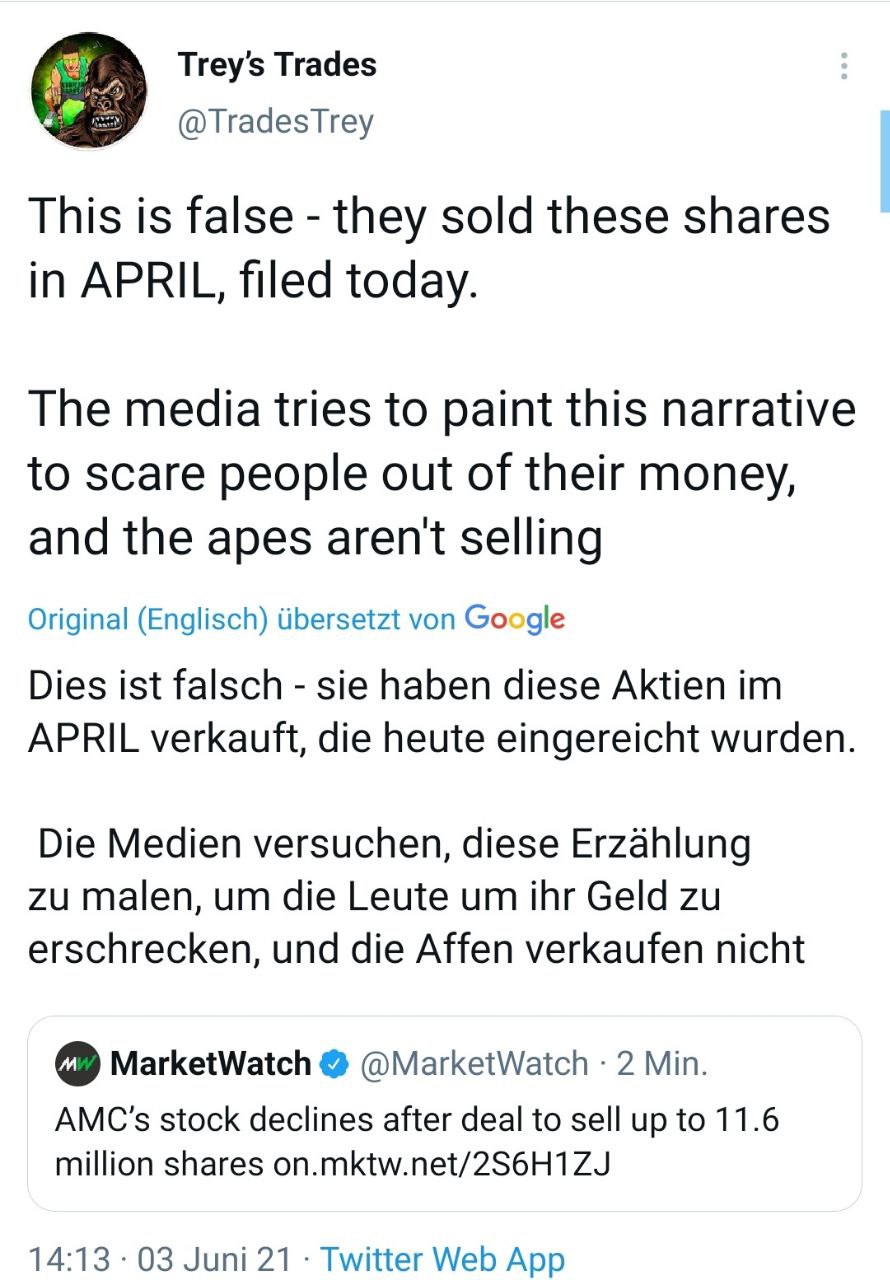
Task: Open the @TradesTrey handle link
Action: click(275, 122)
